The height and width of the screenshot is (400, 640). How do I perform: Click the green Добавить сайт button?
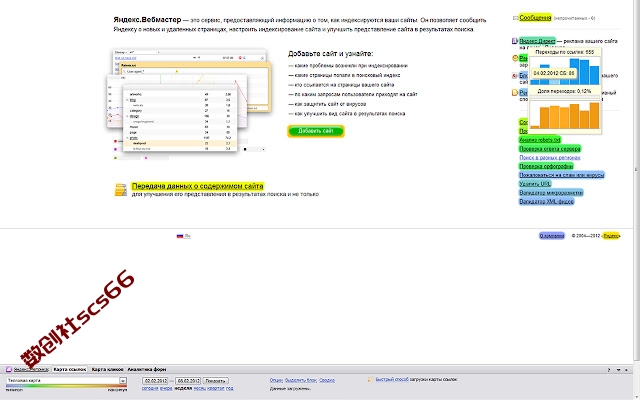pyautogui.click(x=316, y=131)
